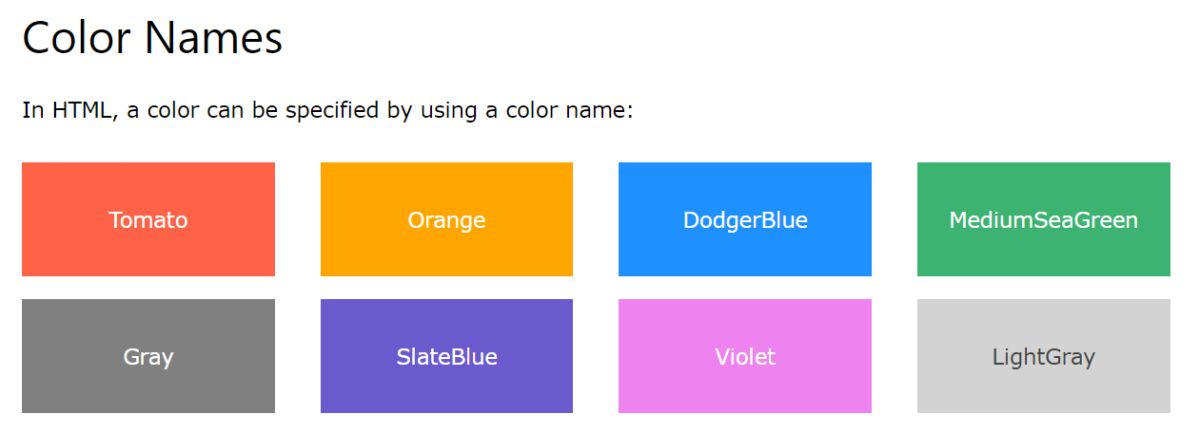Image resolution: width=1200 pixels, height=433 pixels.
Task: Click the LightGray color block
Action: (1043, 356)
